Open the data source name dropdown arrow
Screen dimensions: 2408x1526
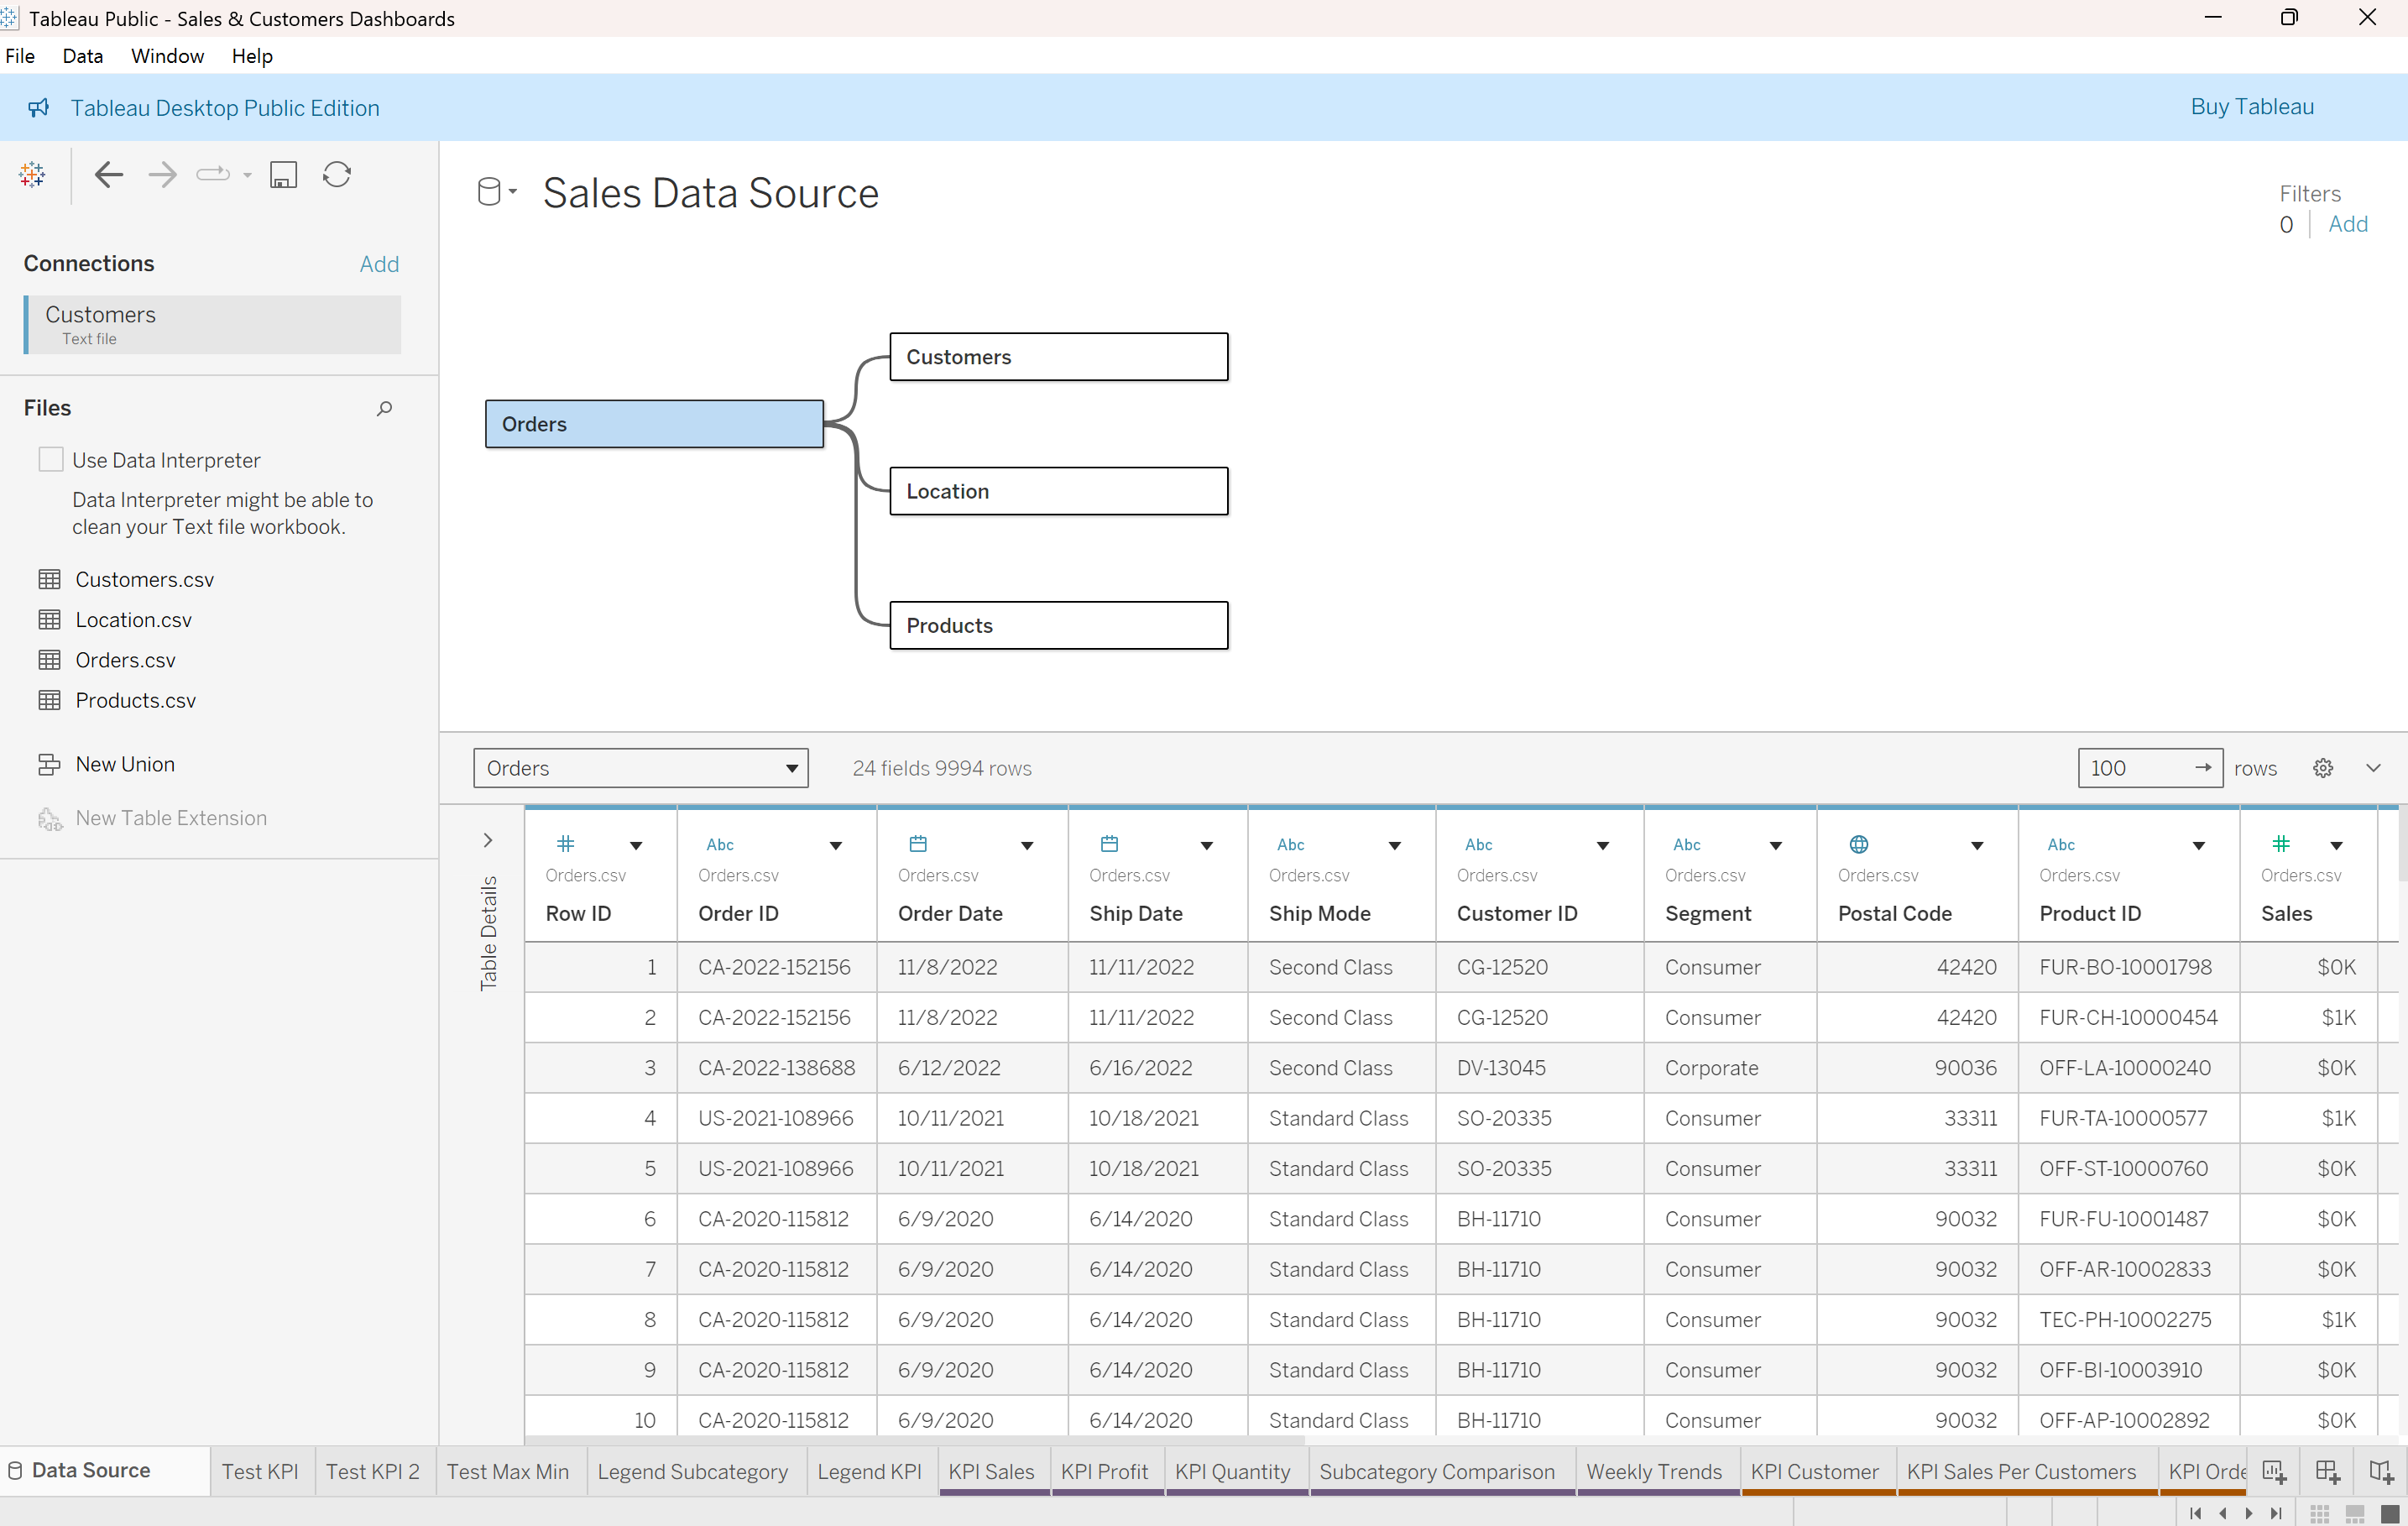[513, 191]
